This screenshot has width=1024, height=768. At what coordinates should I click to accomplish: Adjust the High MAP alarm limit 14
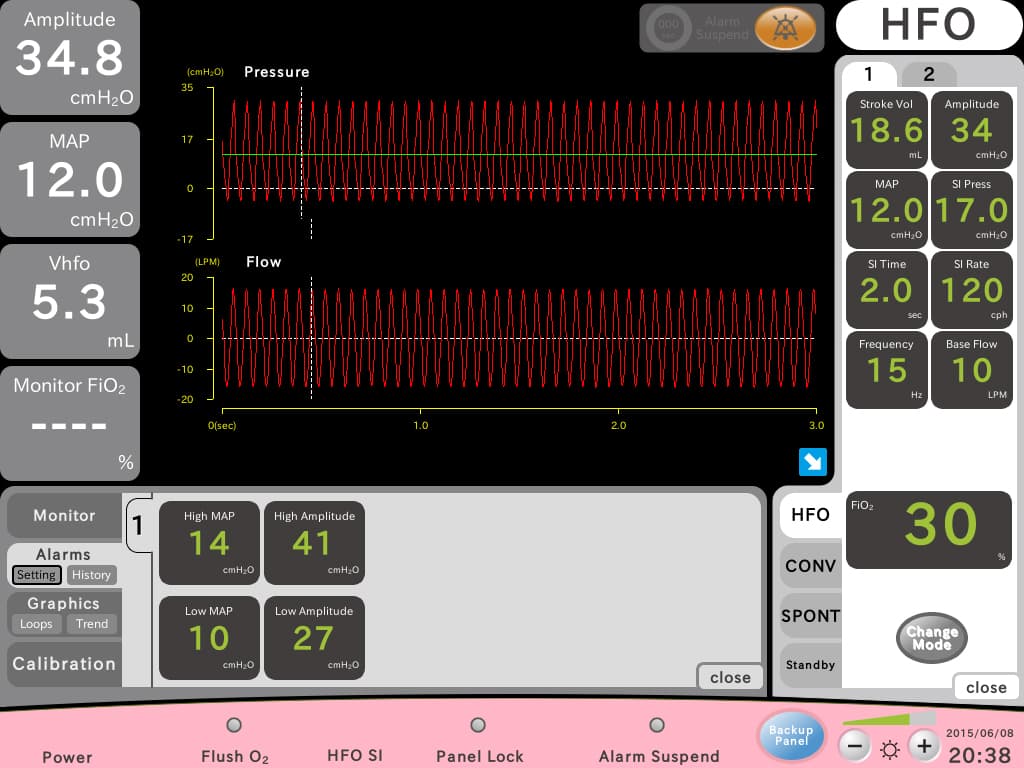[x=209, y=543]
